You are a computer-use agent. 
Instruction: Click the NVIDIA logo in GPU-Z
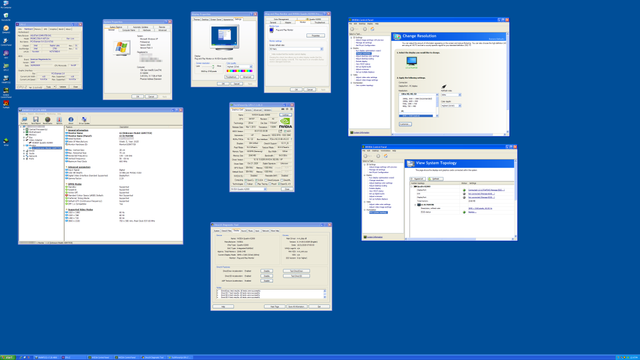(285, 123)
